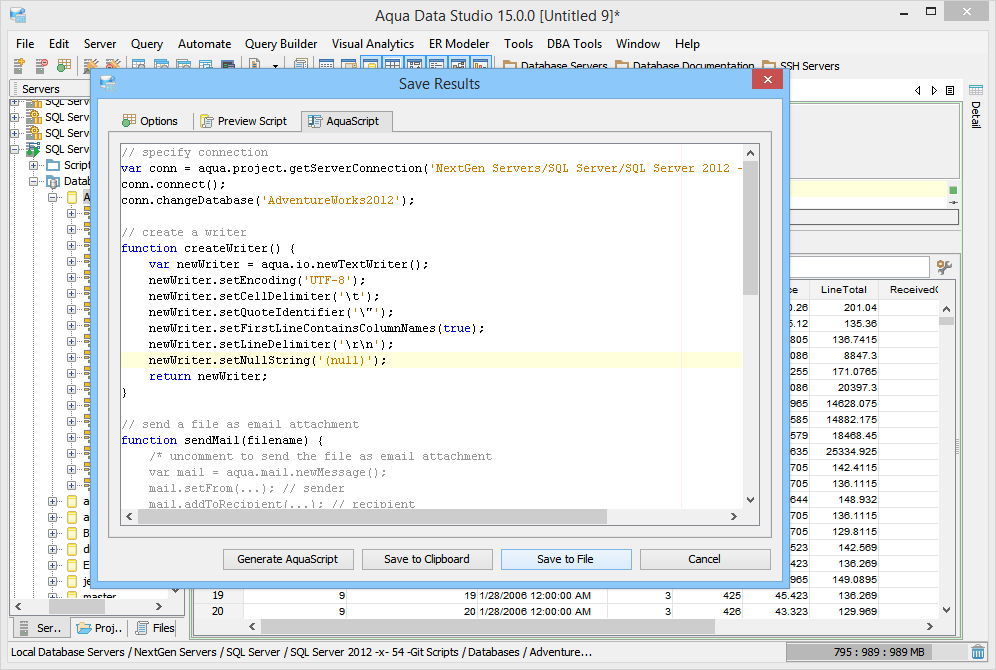Click the next tab right arrow
The height and width of the screenshot is (670, 996).
tap(934, 90)
